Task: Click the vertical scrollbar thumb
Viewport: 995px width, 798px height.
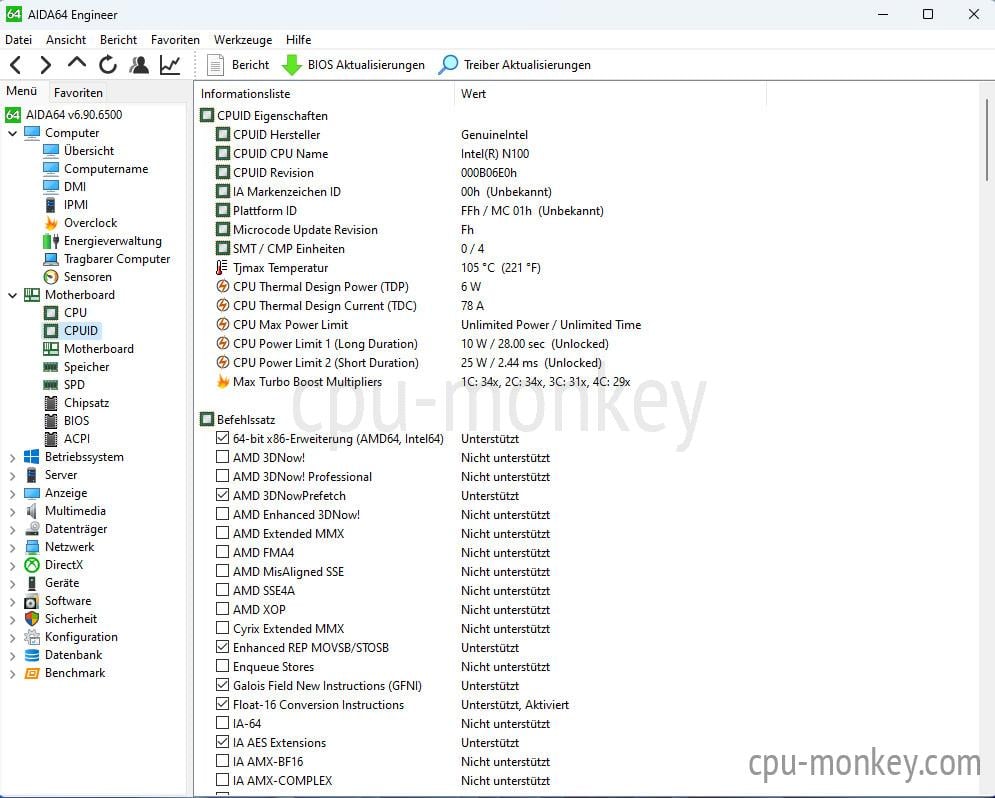Action: [x=987, y=140]
